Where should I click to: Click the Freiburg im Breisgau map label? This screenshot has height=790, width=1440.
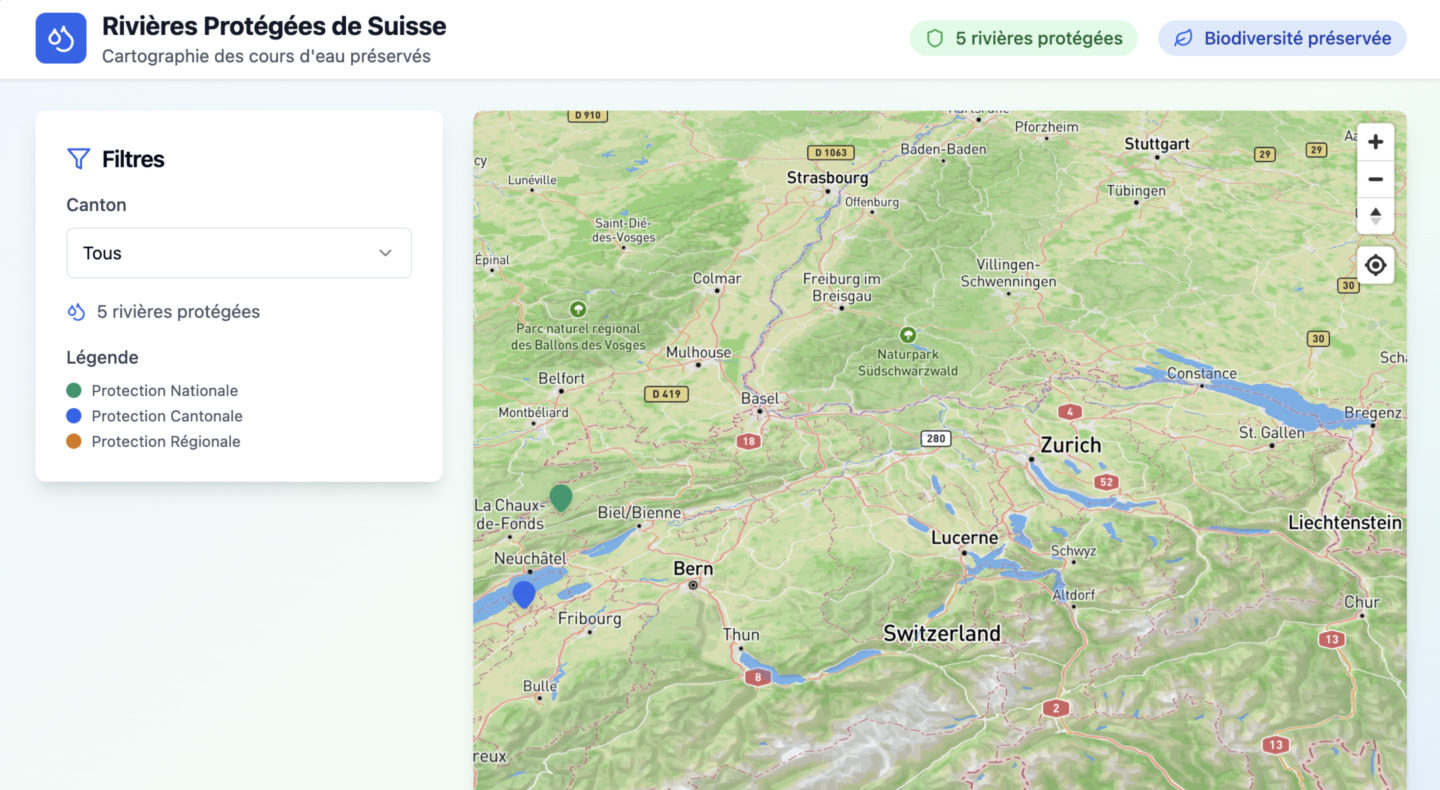pos(841,287)
